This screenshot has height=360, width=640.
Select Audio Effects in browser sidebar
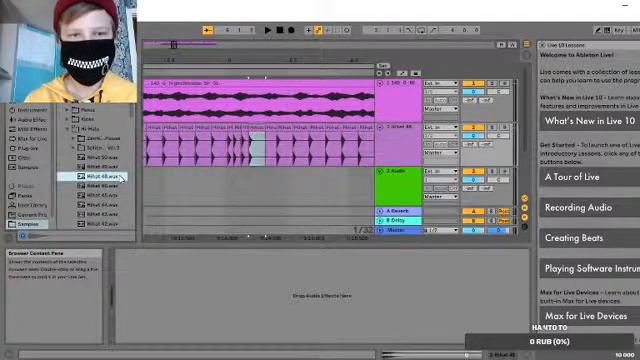28,120
